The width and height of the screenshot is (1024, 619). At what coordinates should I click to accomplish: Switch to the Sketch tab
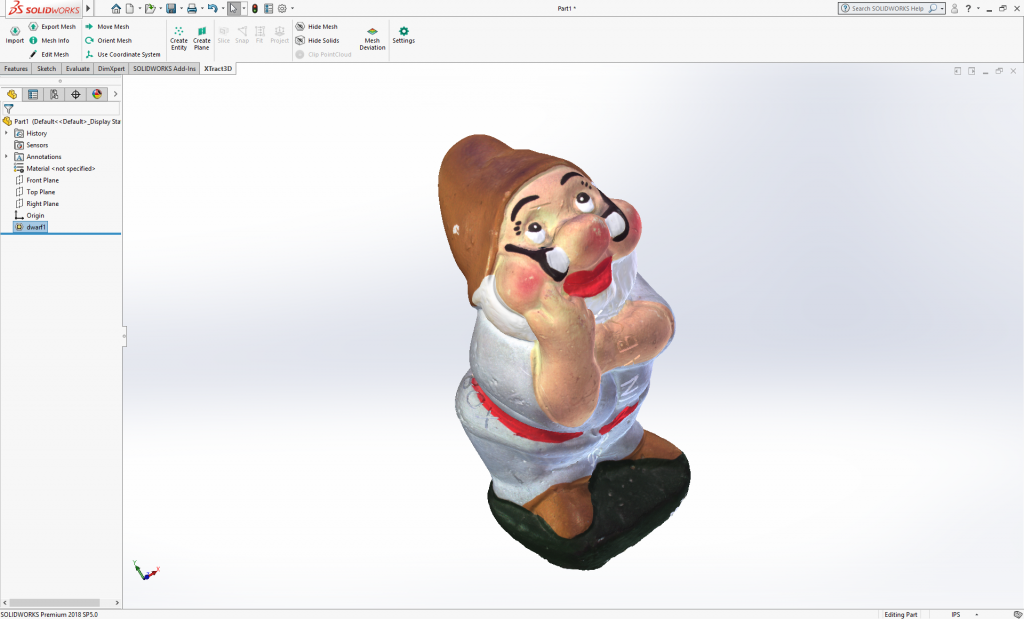pos(47,69)
